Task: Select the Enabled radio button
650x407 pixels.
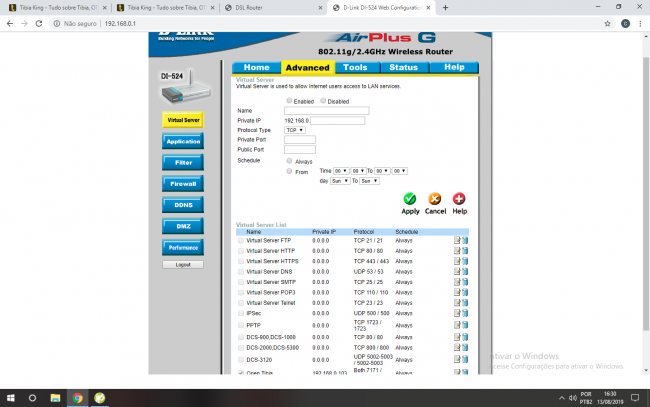Action: pyautogui.click(x=289, y=101)
